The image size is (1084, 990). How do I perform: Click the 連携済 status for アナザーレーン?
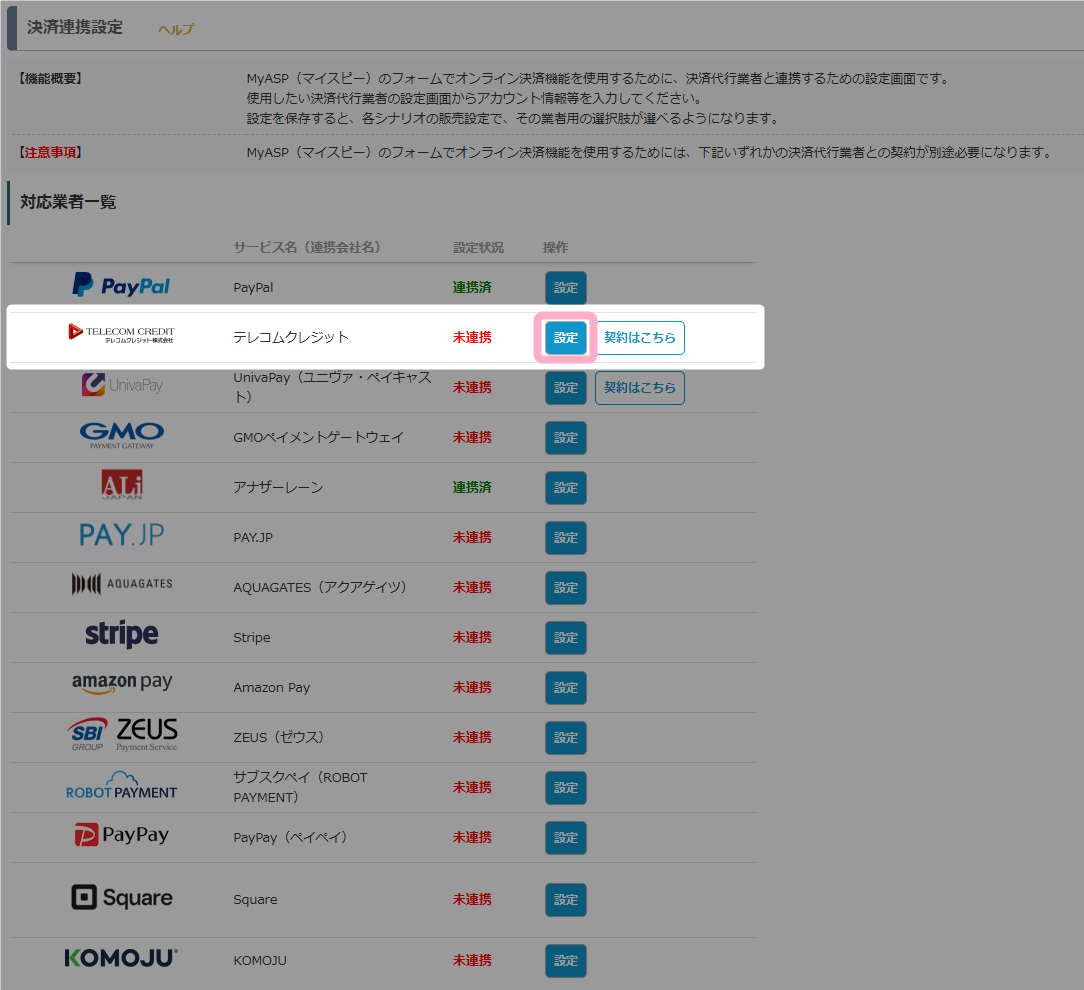(472, 487)
